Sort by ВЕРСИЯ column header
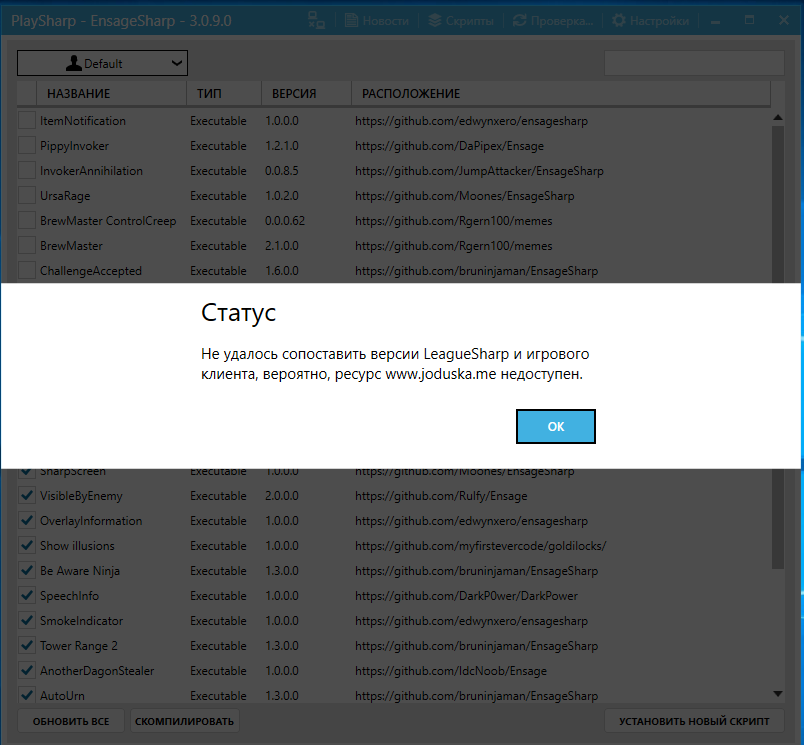 (307, 93)
